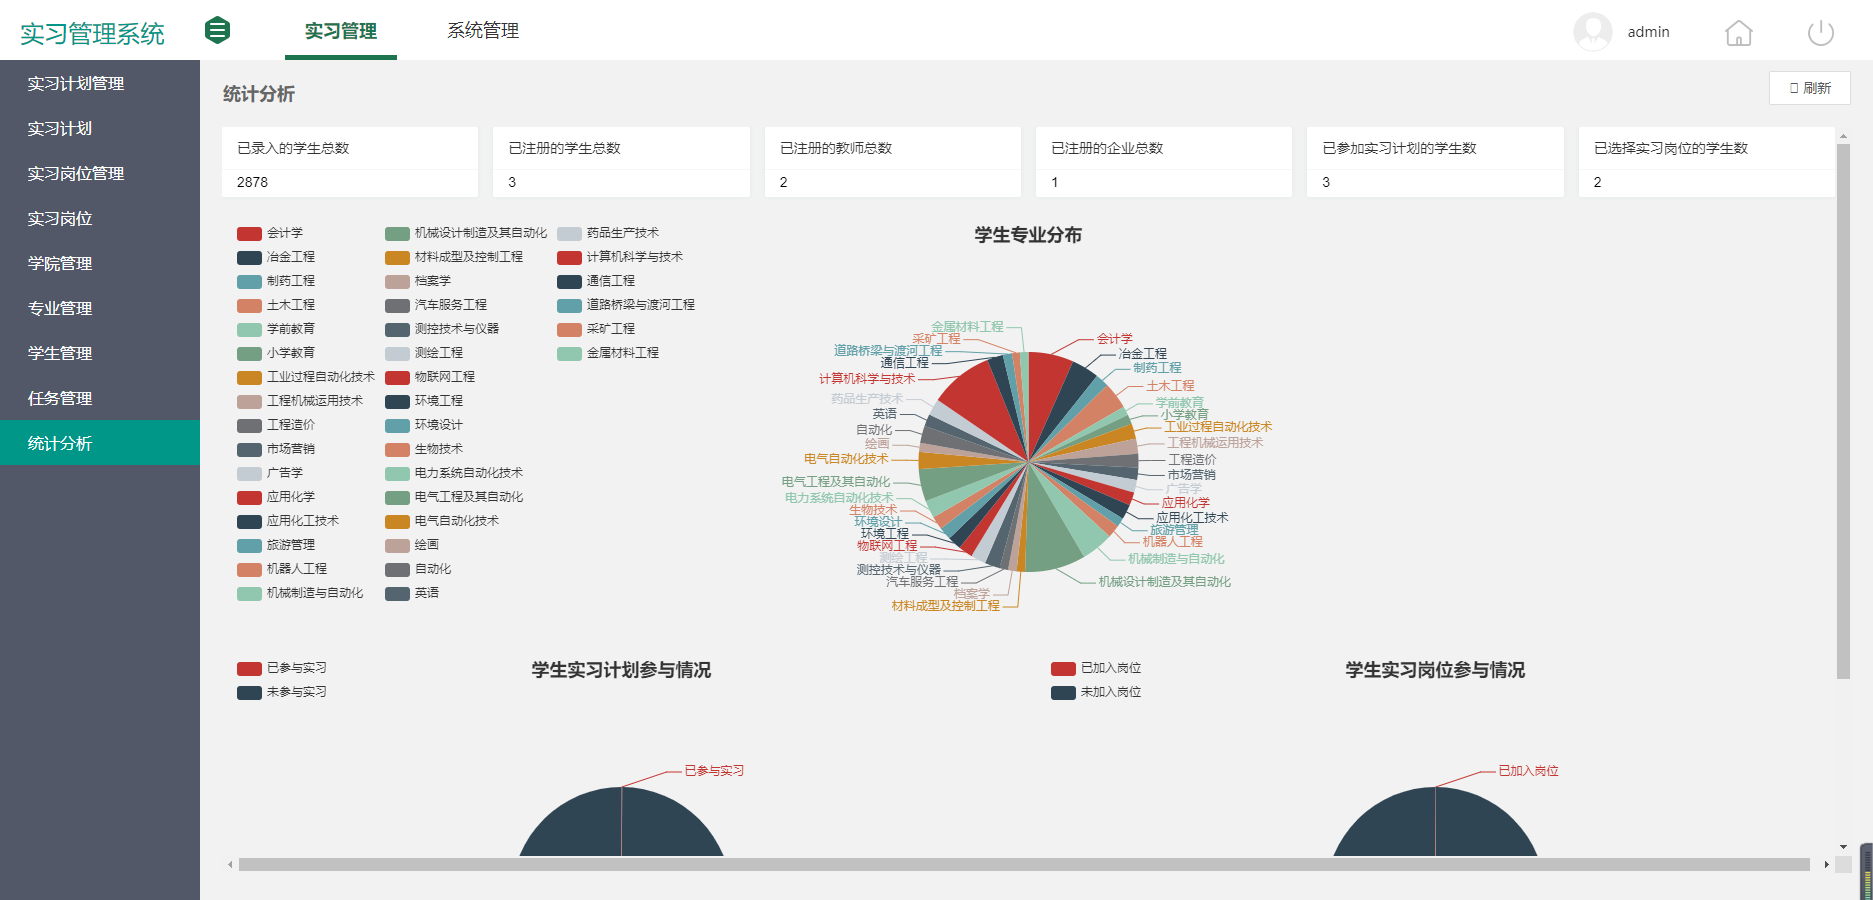Click the scroll-right arrow on horizontal scrollbar
Viewport: 1873px width, 900px height.
(1826, 865)
